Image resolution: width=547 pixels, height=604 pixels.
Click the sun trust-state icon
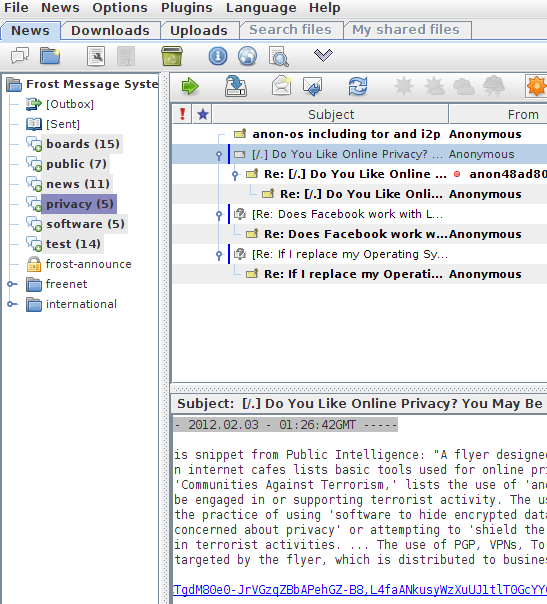coord(404,86)
